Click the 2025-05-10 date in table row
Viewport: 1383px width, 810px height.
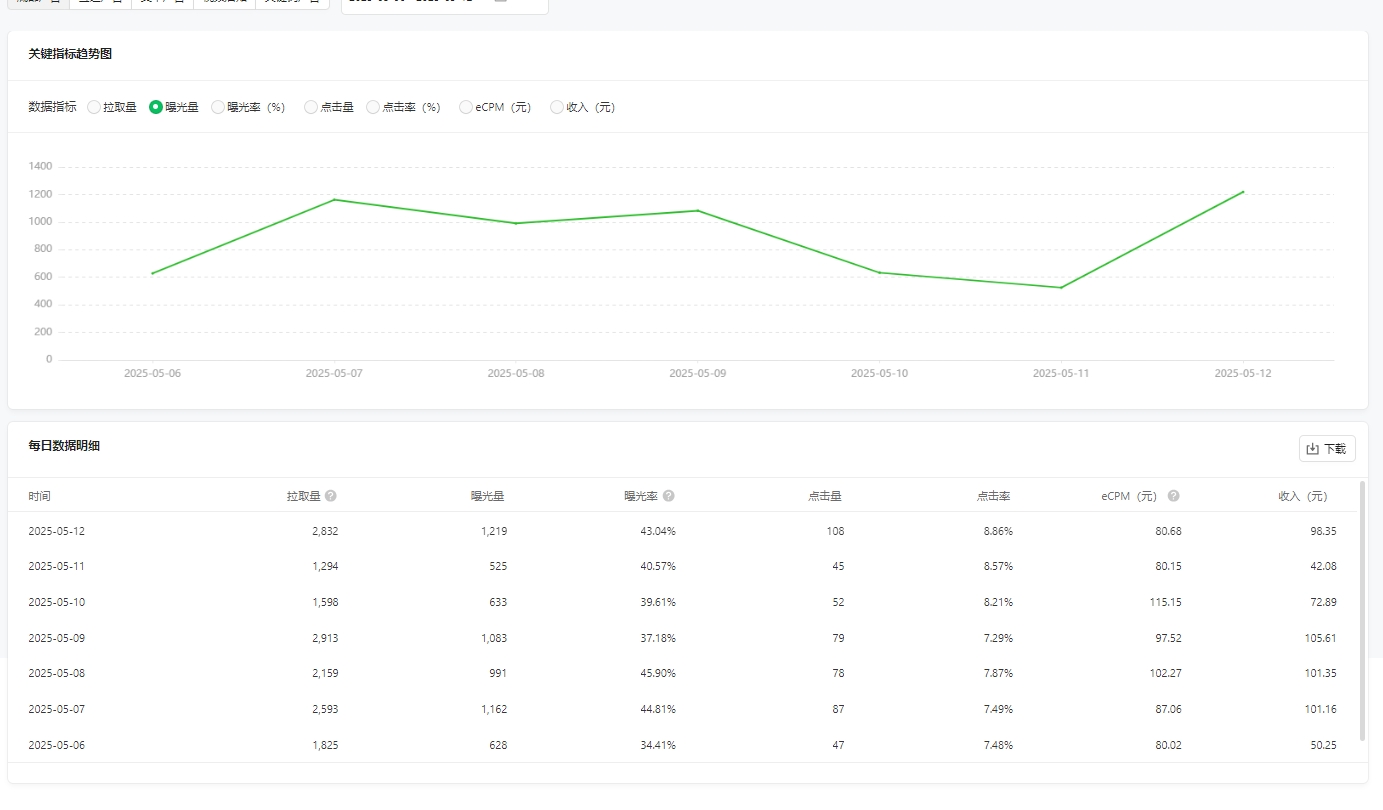(57, 602)
